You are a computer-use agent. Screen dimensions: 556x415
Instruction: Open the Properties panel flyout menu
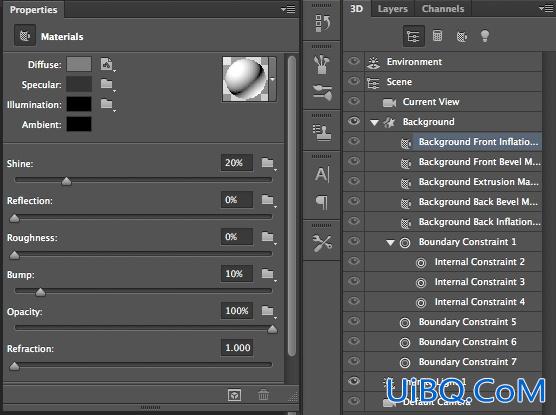coord(288,9)
